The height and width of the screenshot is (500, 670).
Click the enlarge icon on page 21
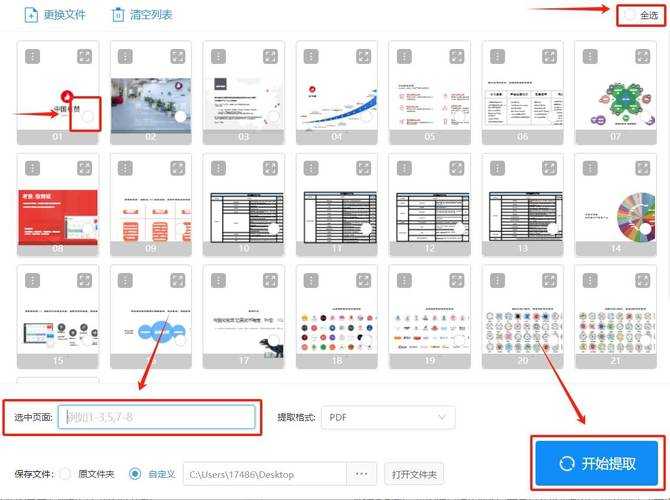[x=643, y=280]
